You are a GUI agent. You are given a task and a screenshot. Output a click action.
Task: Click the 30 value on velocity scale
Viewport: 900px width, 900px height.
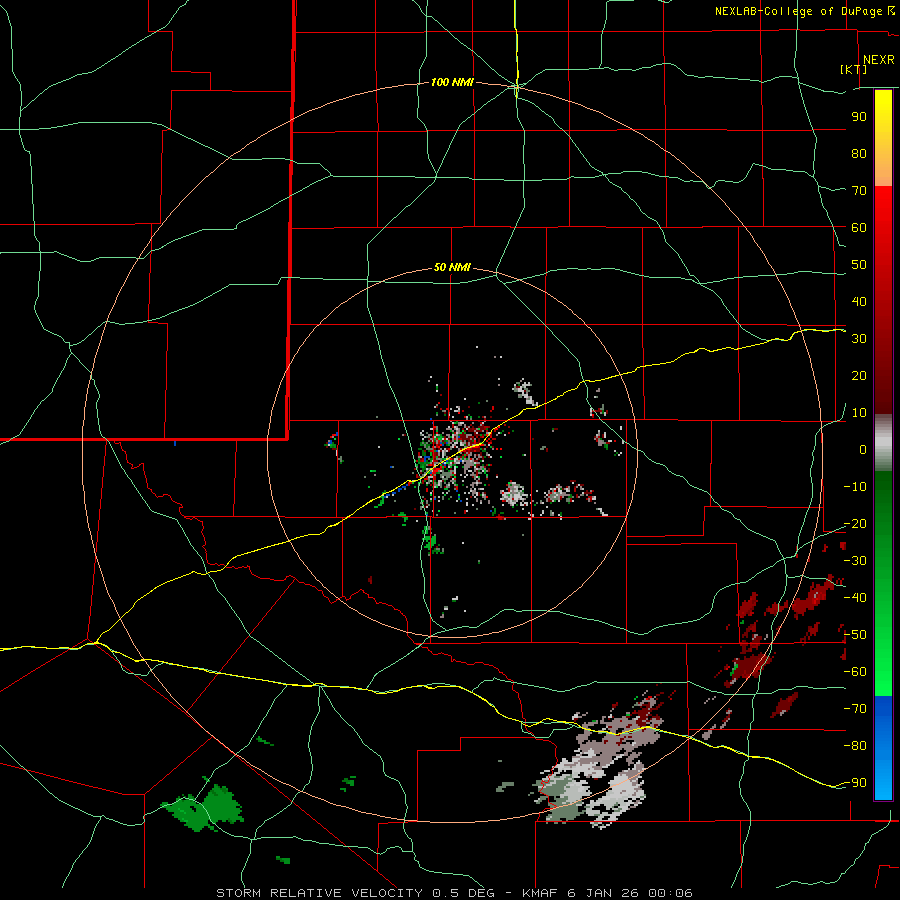[x=859, y=339]
